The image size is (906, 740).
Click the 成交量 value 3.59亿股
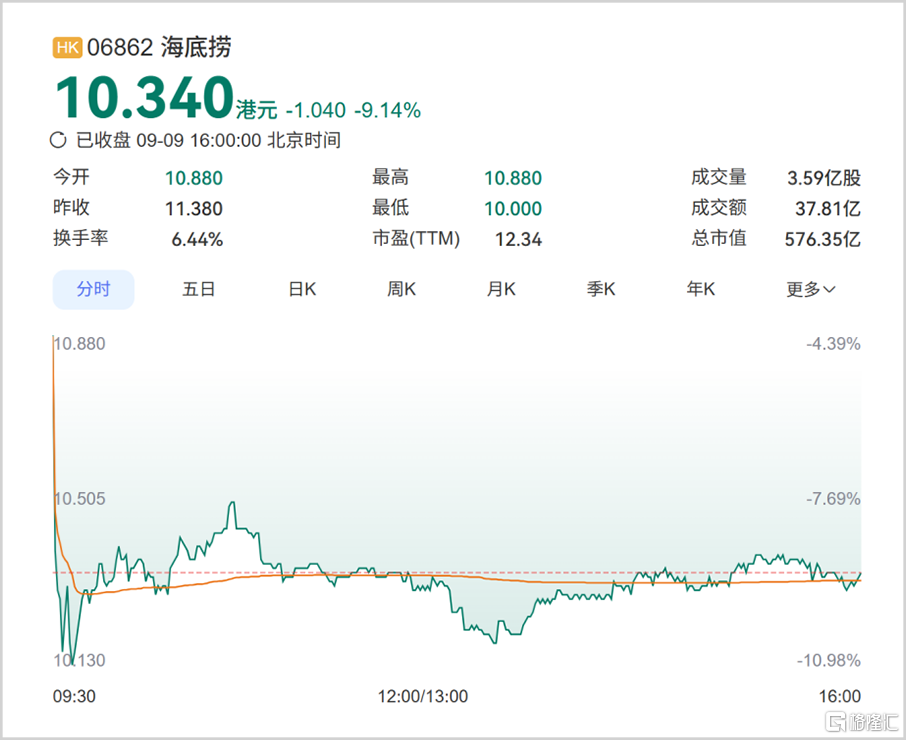tap(824, 178)
